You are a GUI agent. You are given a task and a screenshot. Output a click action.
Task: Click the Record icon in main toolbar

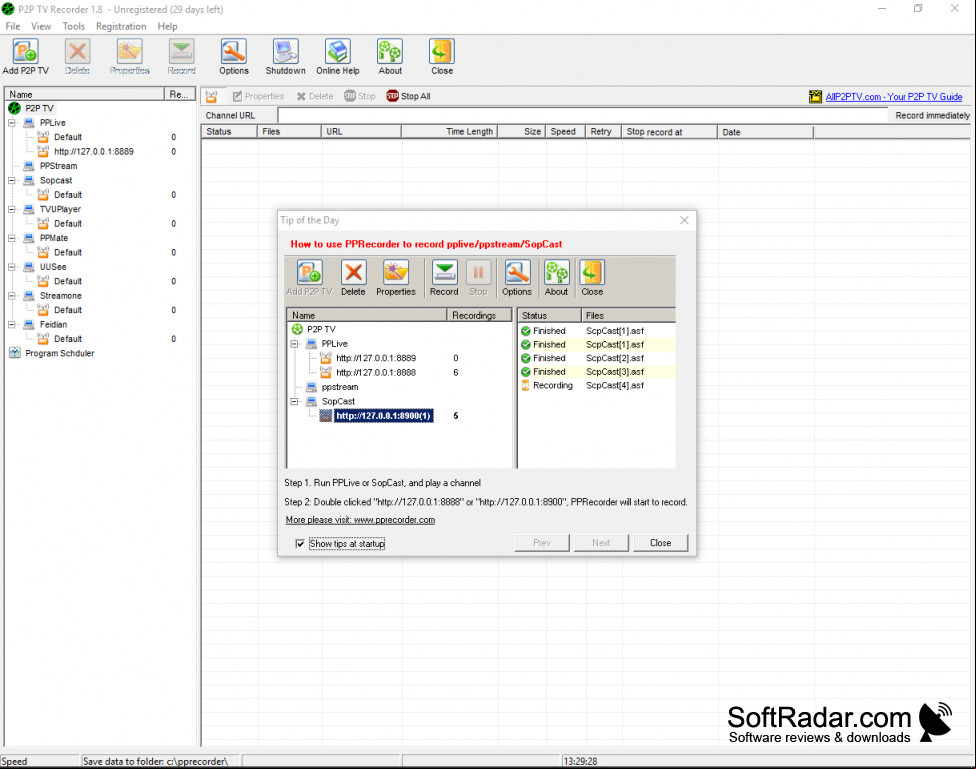point(181,57)
